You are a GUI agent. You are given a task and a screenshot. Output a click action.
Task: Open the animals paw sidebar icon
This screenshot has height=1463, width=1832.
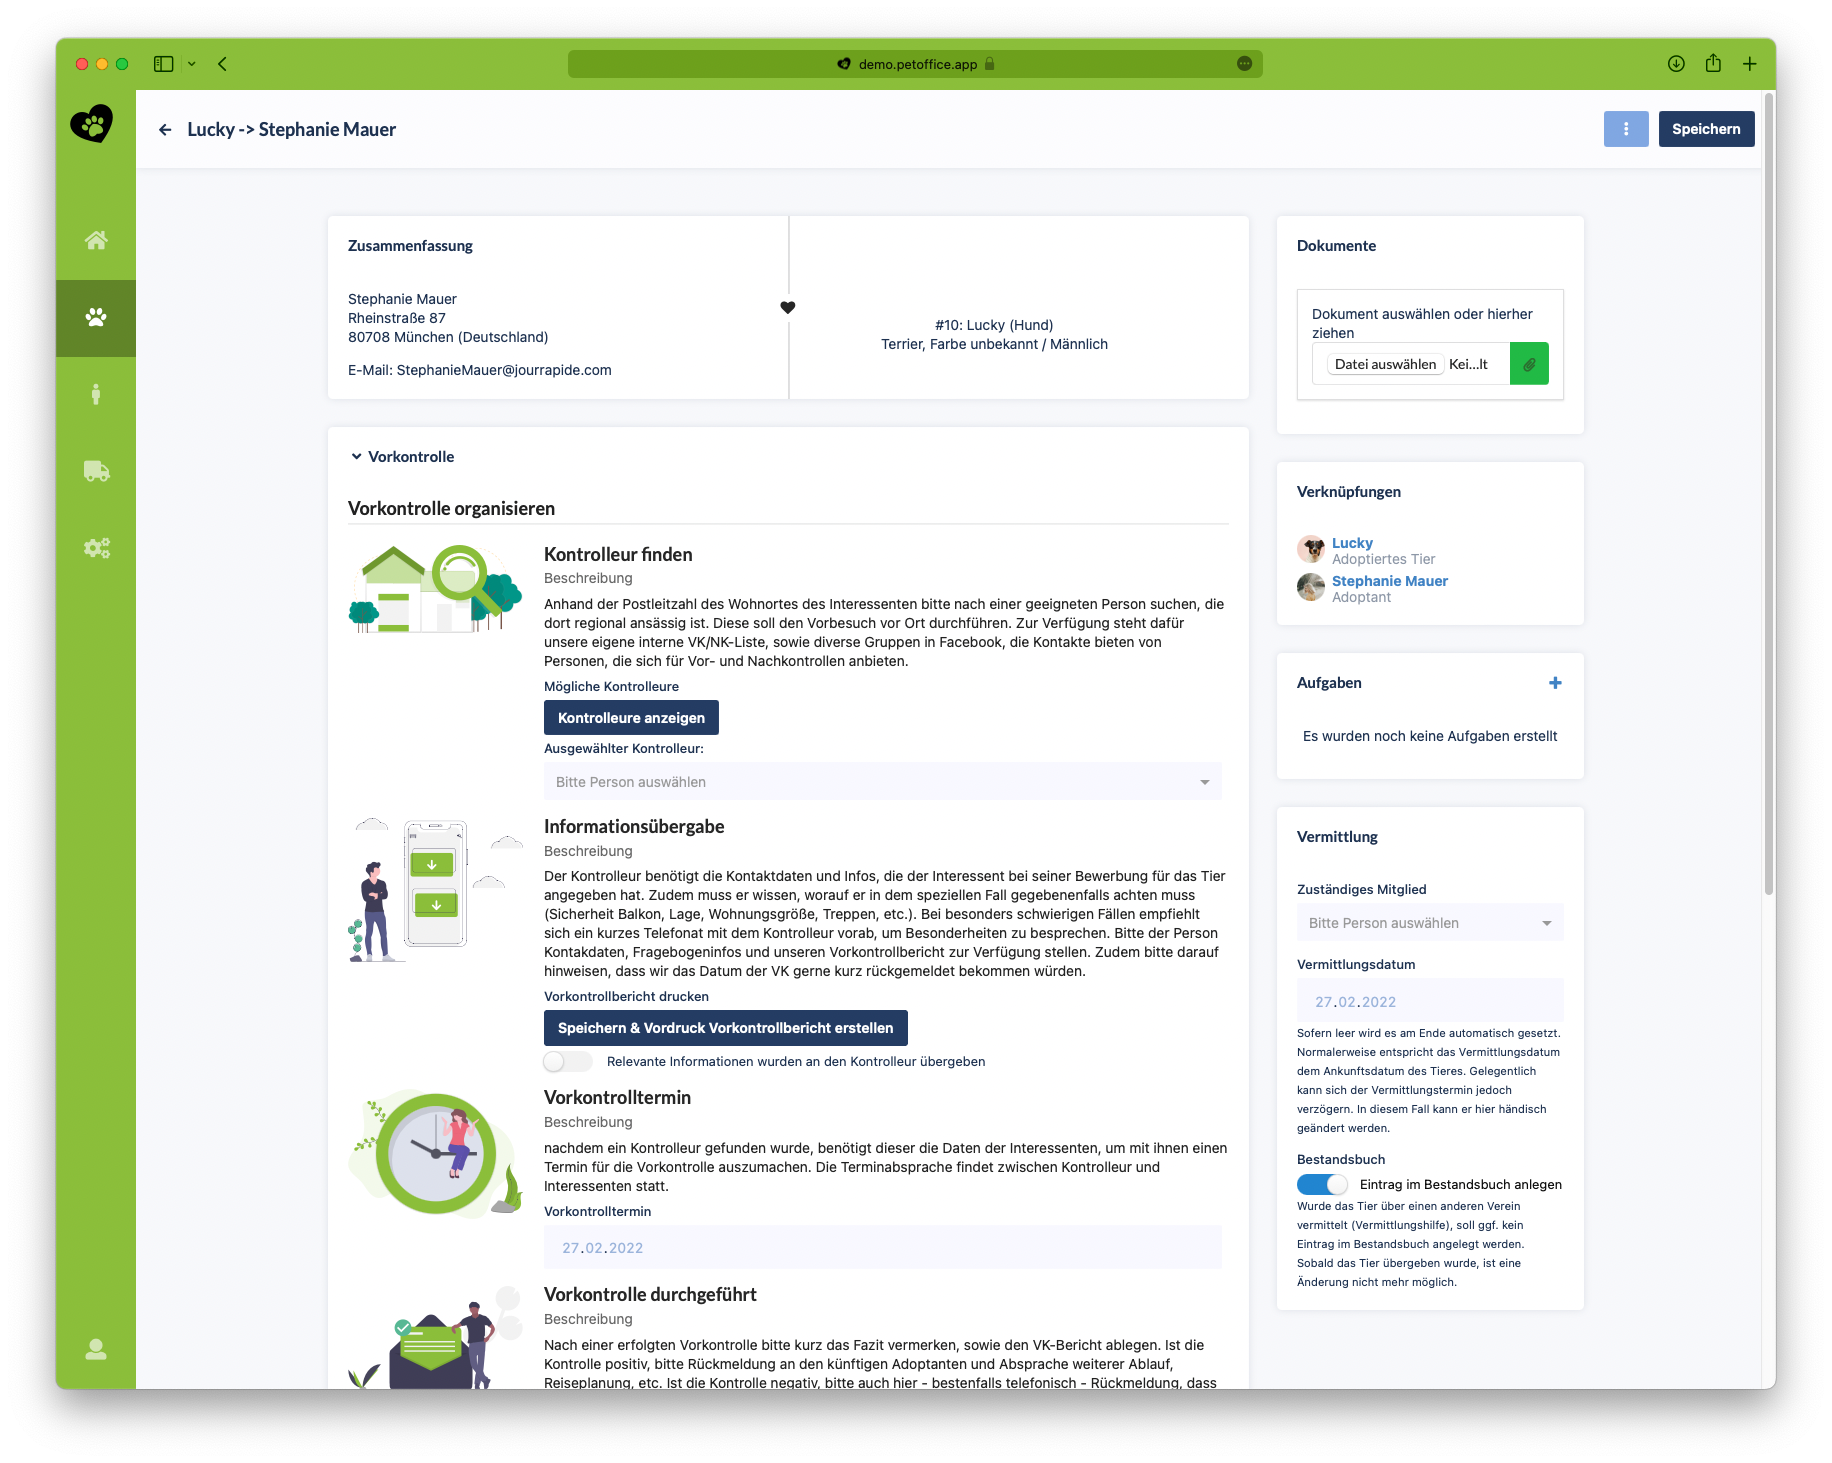tap(96, 318)
